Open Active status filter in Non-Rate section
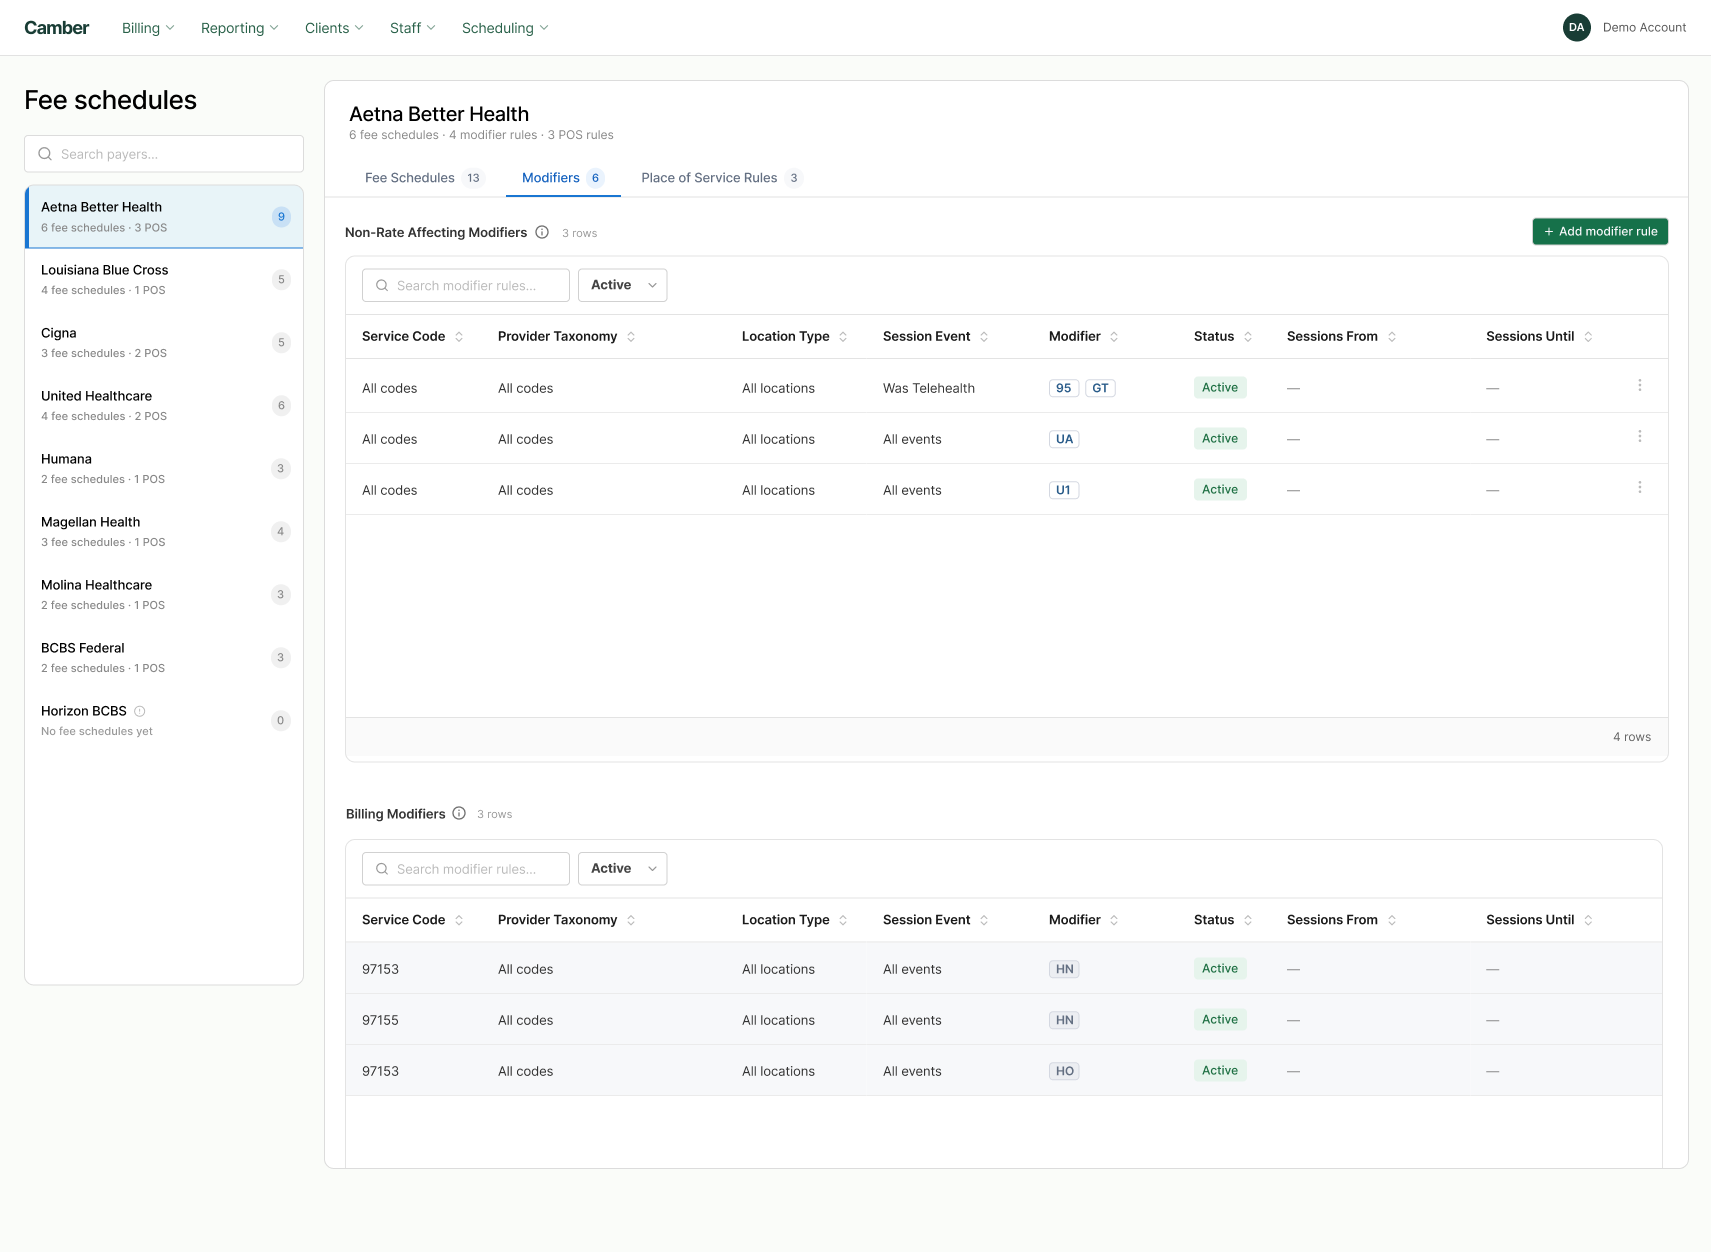This screenshot has width=1711, height=1252. coord(622,285)
